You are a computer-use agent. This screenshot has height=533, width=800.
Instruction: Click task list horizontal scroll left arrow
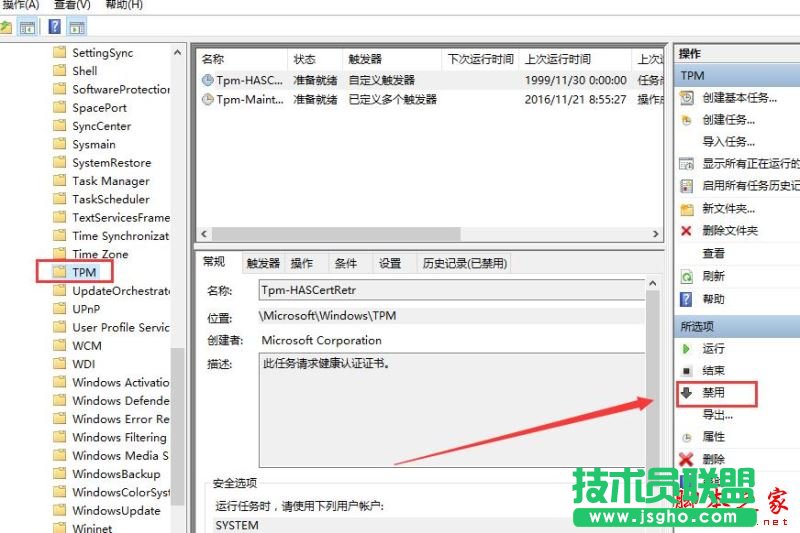[x=204, y=234]
